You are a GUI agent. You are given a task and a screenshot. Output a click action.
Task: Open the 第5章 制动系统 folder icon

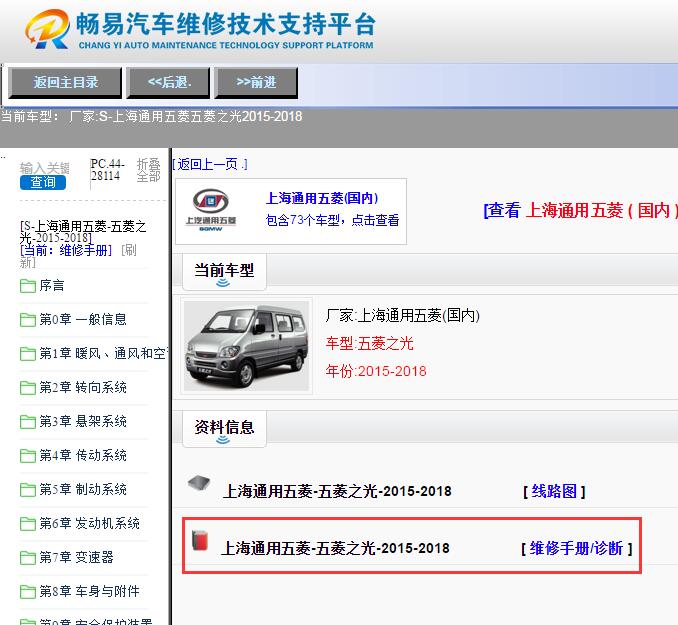tap(28, 490)
